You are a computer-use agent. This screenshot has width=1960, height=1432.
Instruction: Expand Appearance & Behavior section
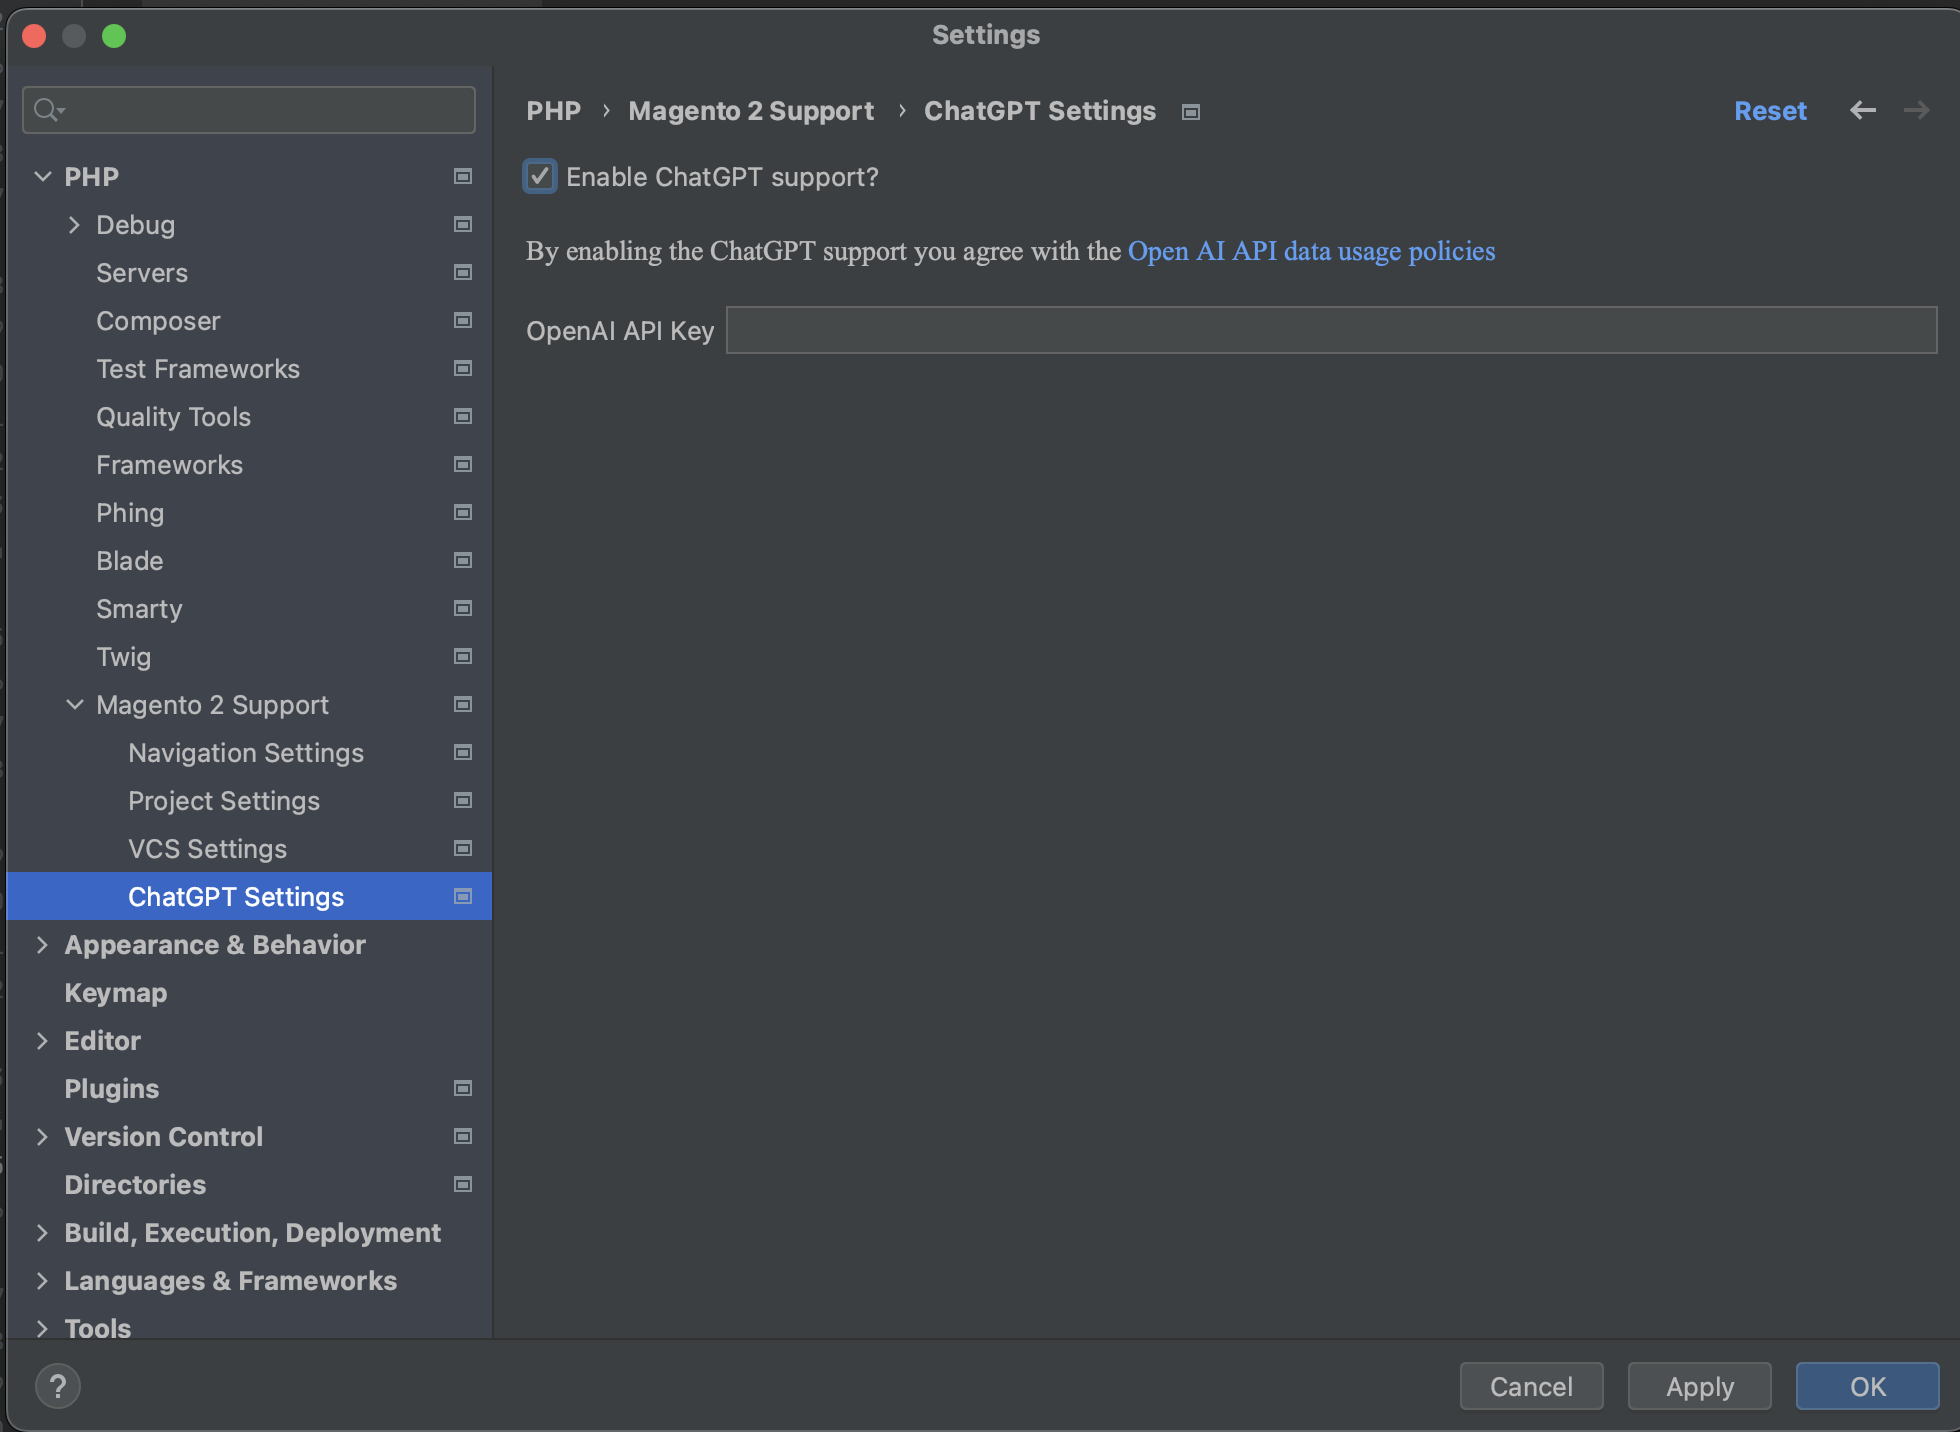tap(42, 945)
